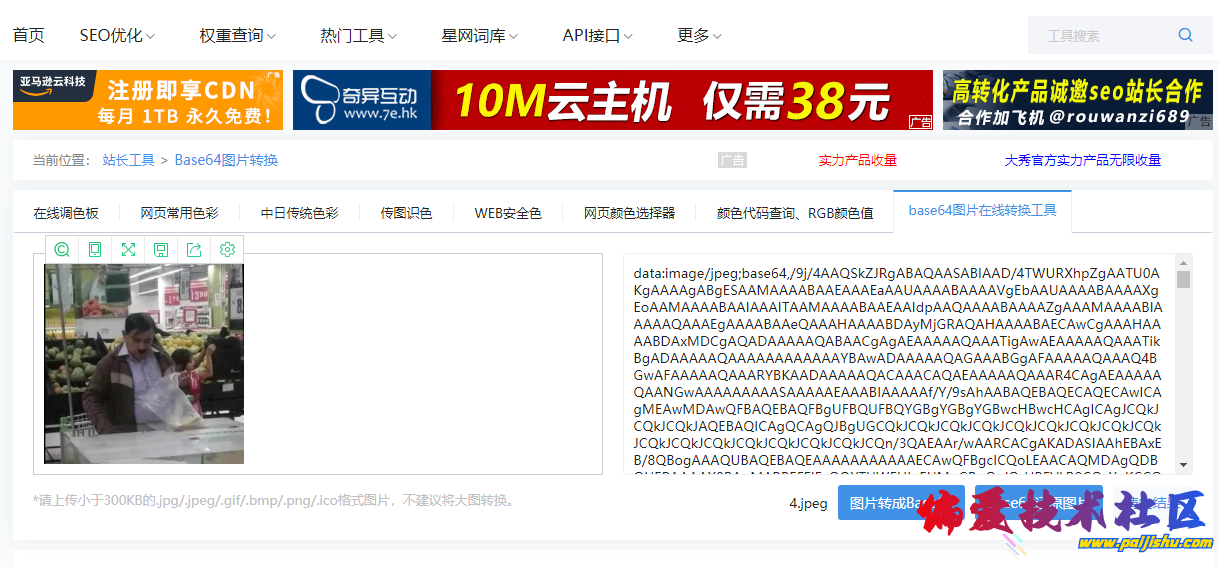The image size is (1219, 567).
Task: Click the 图片转成Base64 blue button
Action: tap(901, 503)
